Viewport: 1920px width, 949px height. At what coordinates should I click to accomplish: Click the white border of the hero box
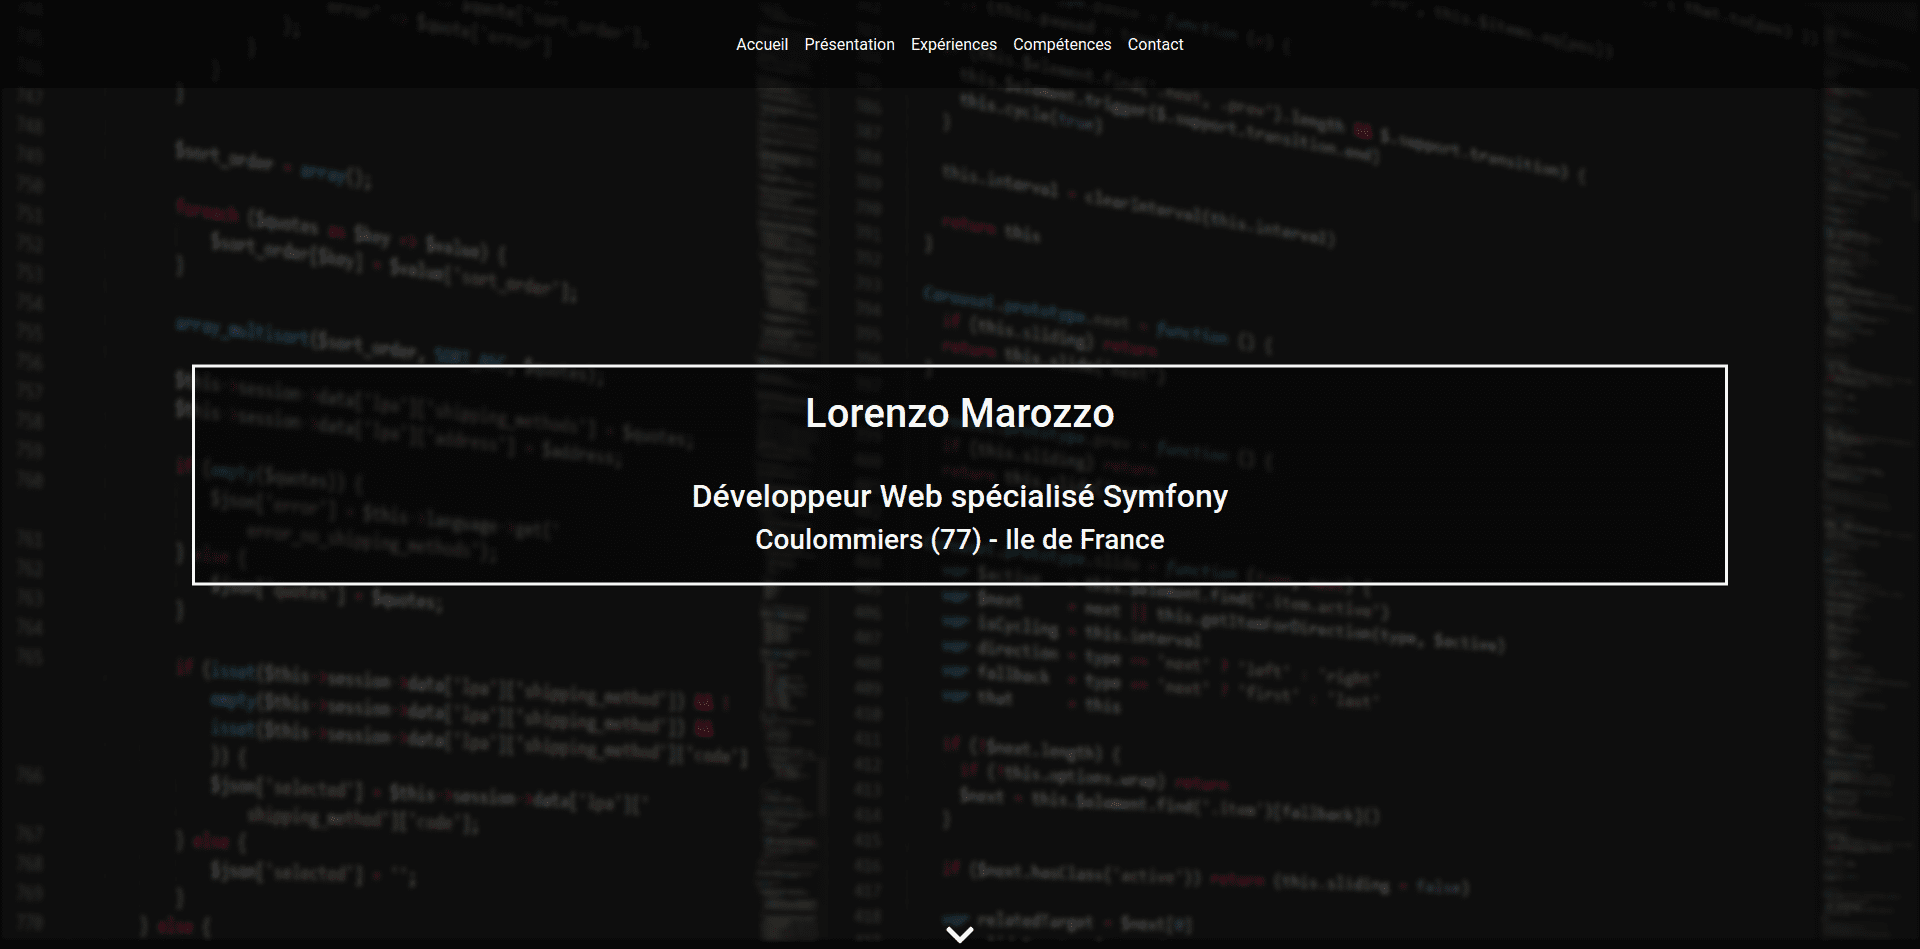click(x=194, y=475)
